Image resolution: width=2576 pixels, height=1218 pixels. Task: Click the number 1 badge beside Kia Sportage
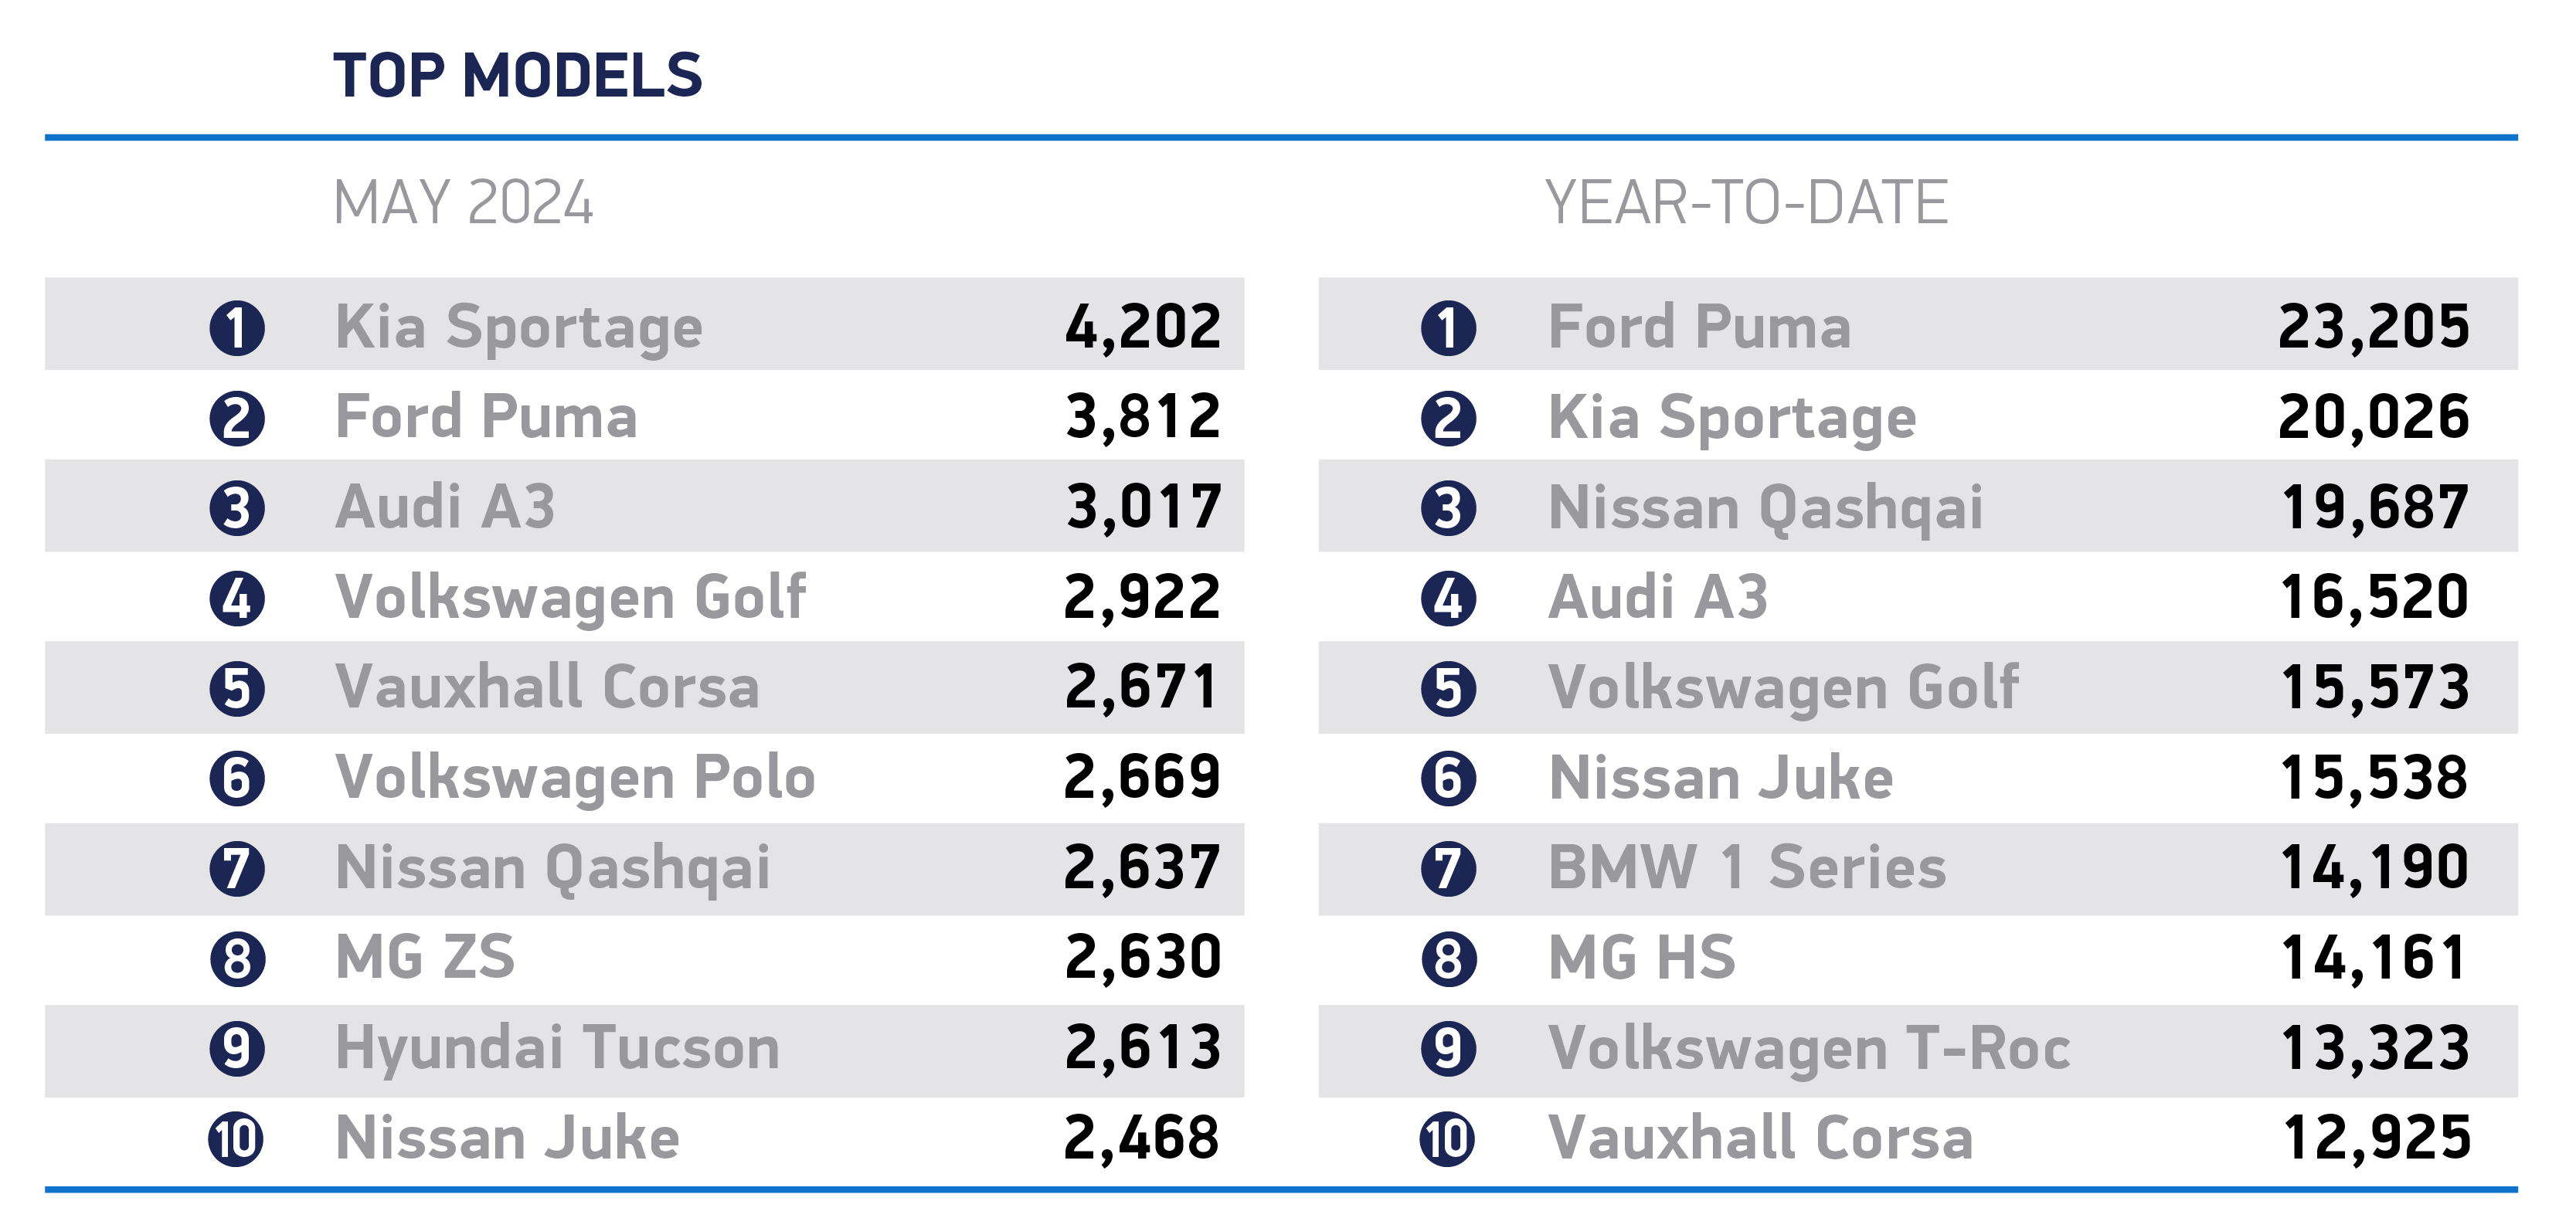[237, 329]
